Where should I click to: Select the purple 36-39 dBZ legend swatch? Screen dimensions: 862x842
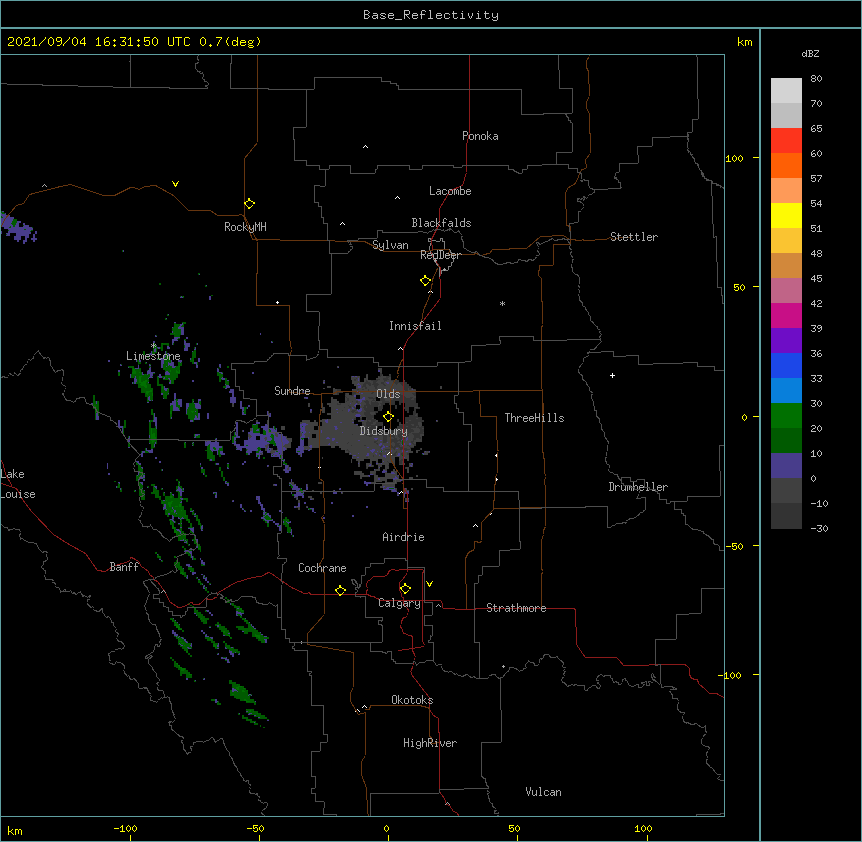(786, 341)
